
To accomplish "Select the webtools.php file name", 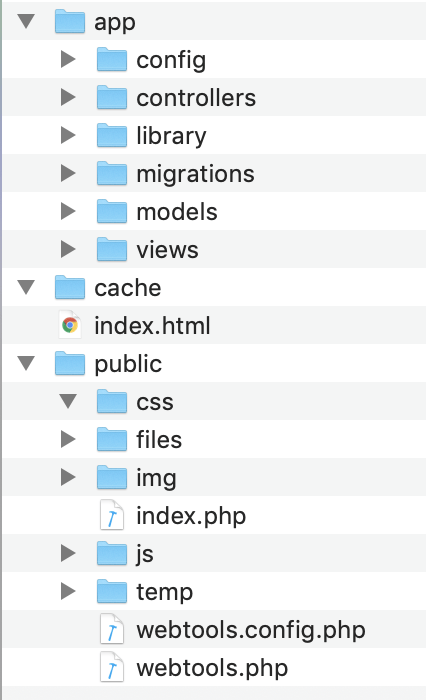I will (x=212, y=668).
